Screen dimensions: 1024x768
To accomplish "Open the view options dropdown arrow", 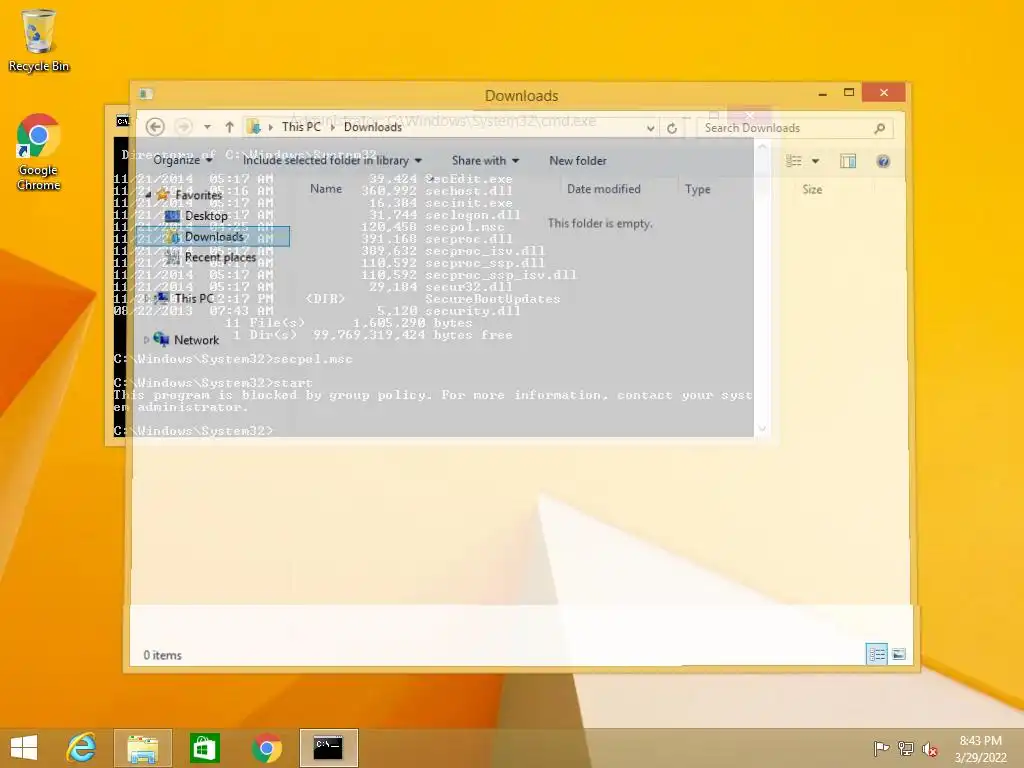I will 815,161.
